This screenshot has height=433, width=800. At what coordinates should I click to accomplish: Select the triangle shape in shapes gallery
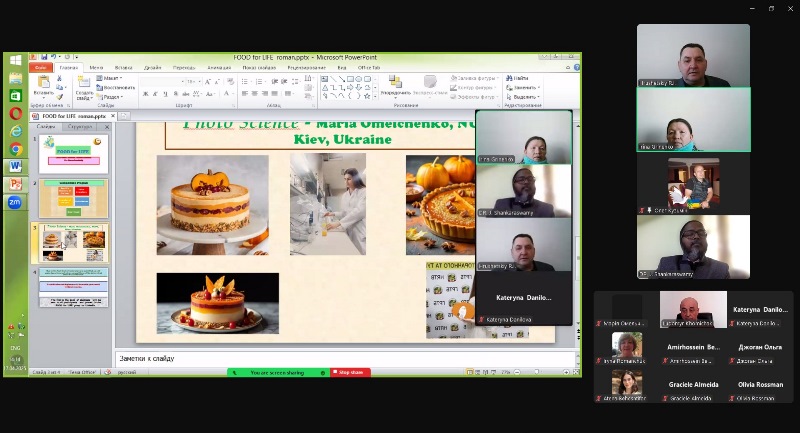click(325, 88)
